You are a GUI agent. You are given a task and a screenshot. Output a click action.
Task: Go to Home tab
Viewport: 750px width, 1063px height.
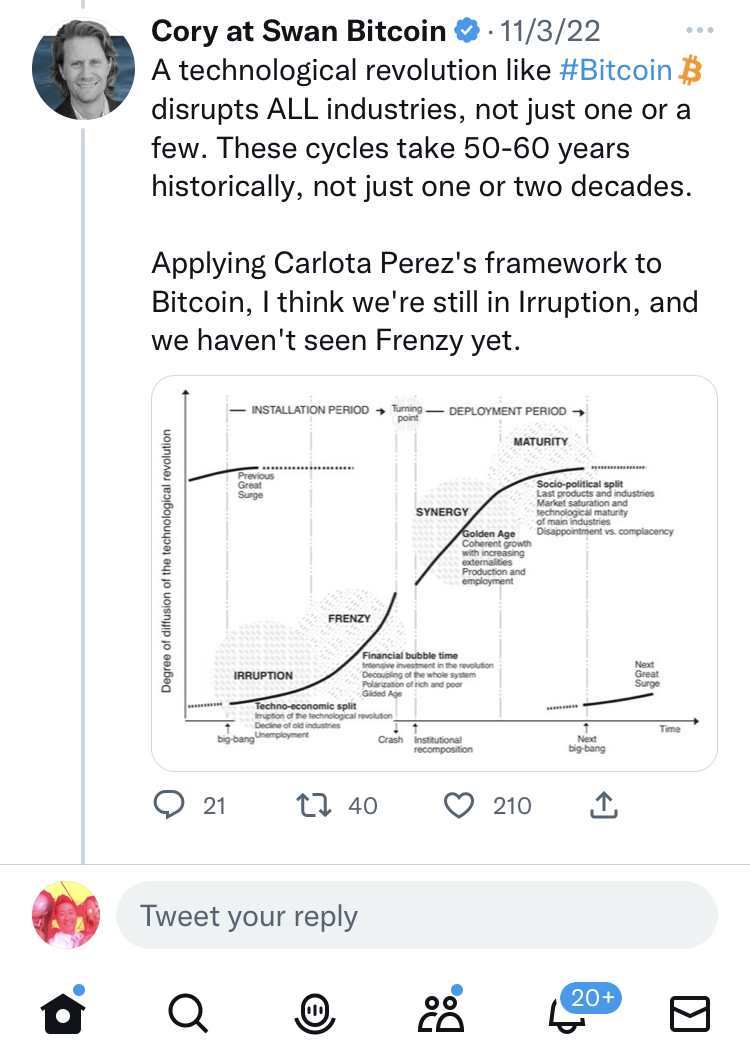(62, 1014)
